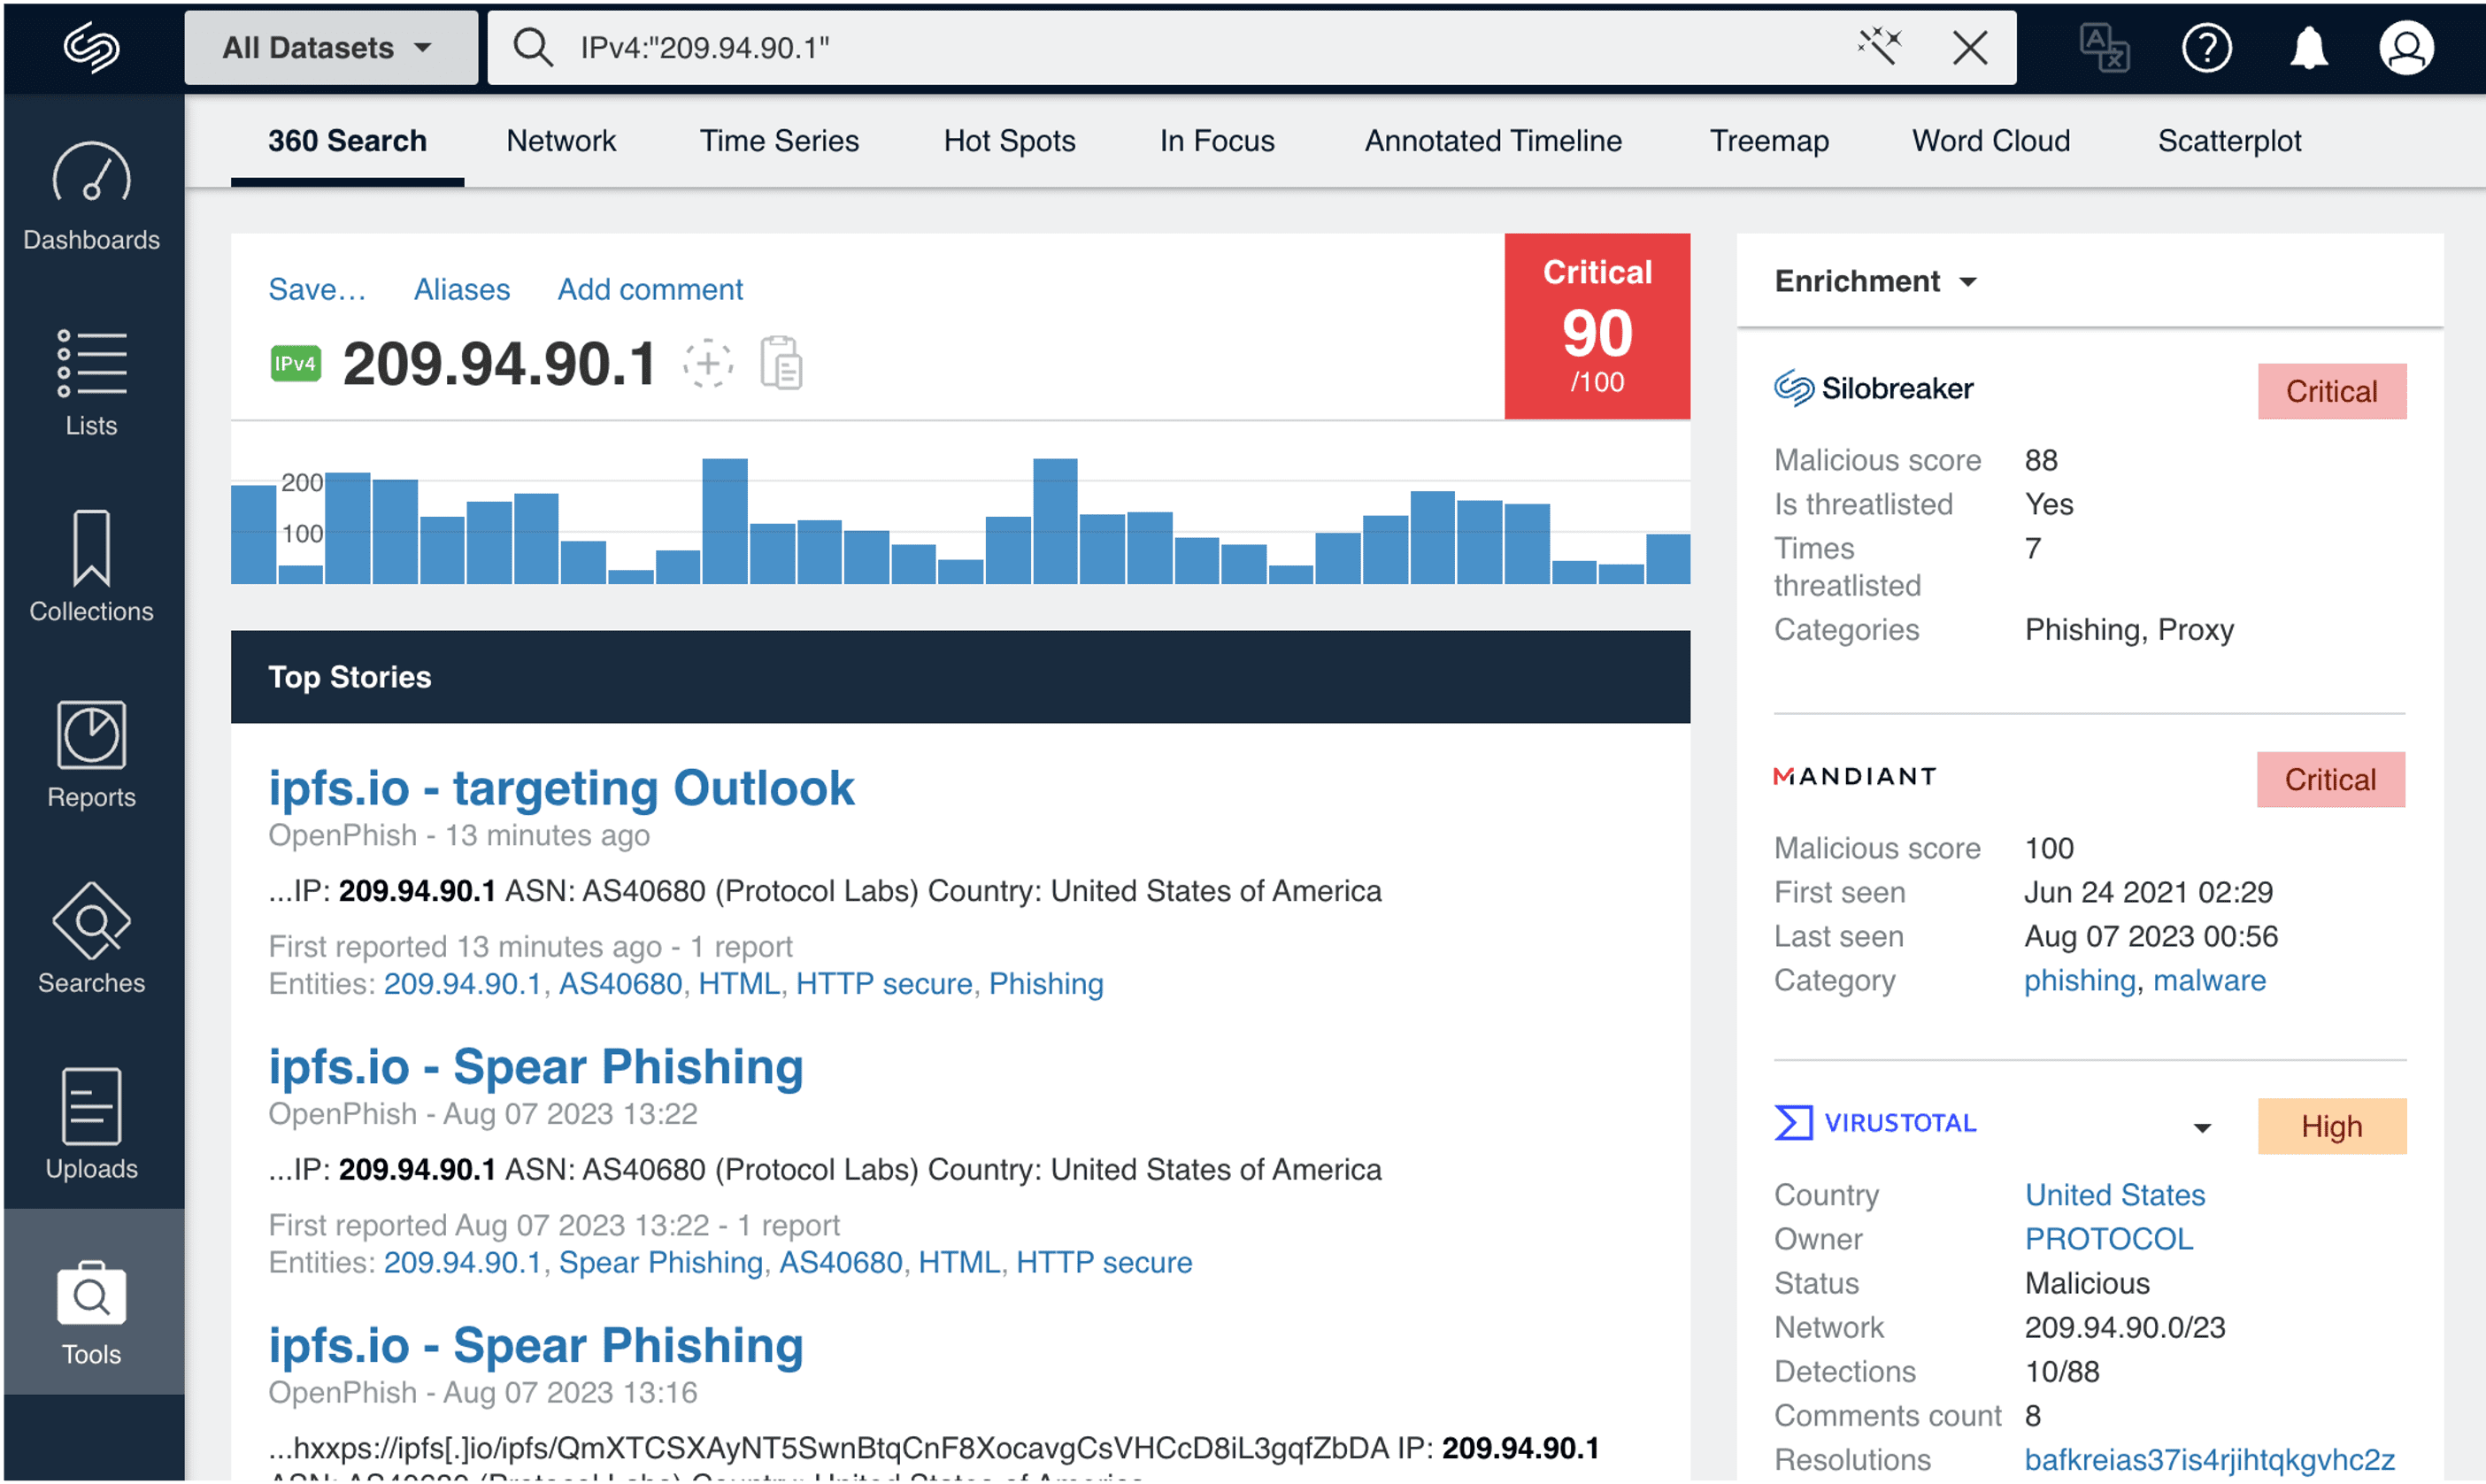Click HTML entity in second story
Screen dimensions: 2486x1484
[x=959, y=1262]
